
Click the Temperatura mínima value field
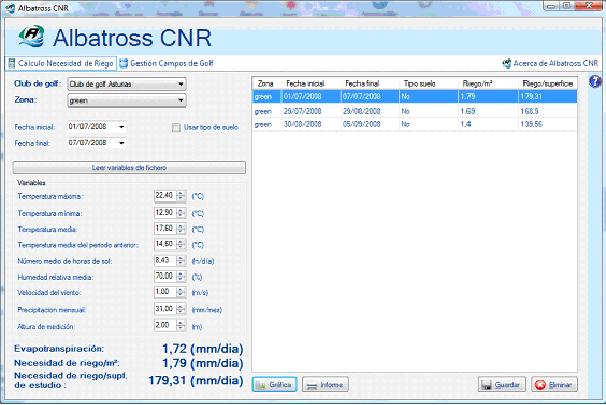[165, 213]
